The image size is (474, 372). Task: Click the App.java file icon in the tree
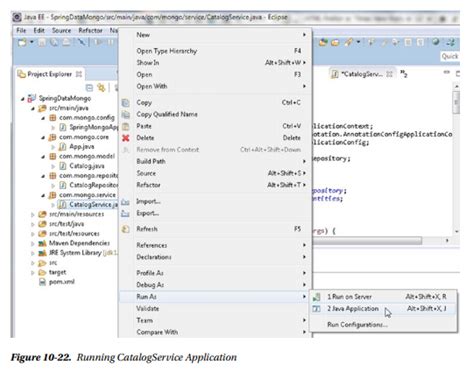click(62, 147)
